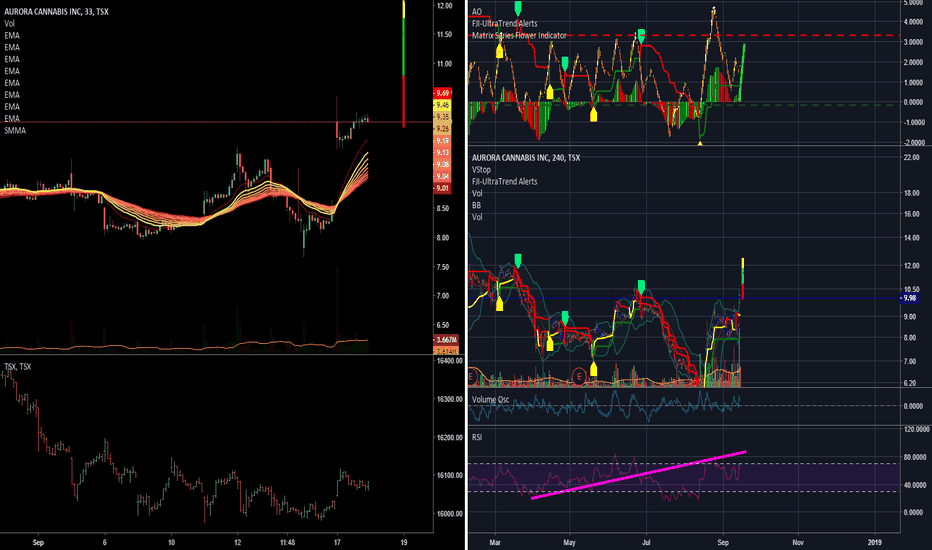Viewport: 932px width, 550px height.
Task: Click yellow marker near March on 240 chart
Action: coord(499,304)
